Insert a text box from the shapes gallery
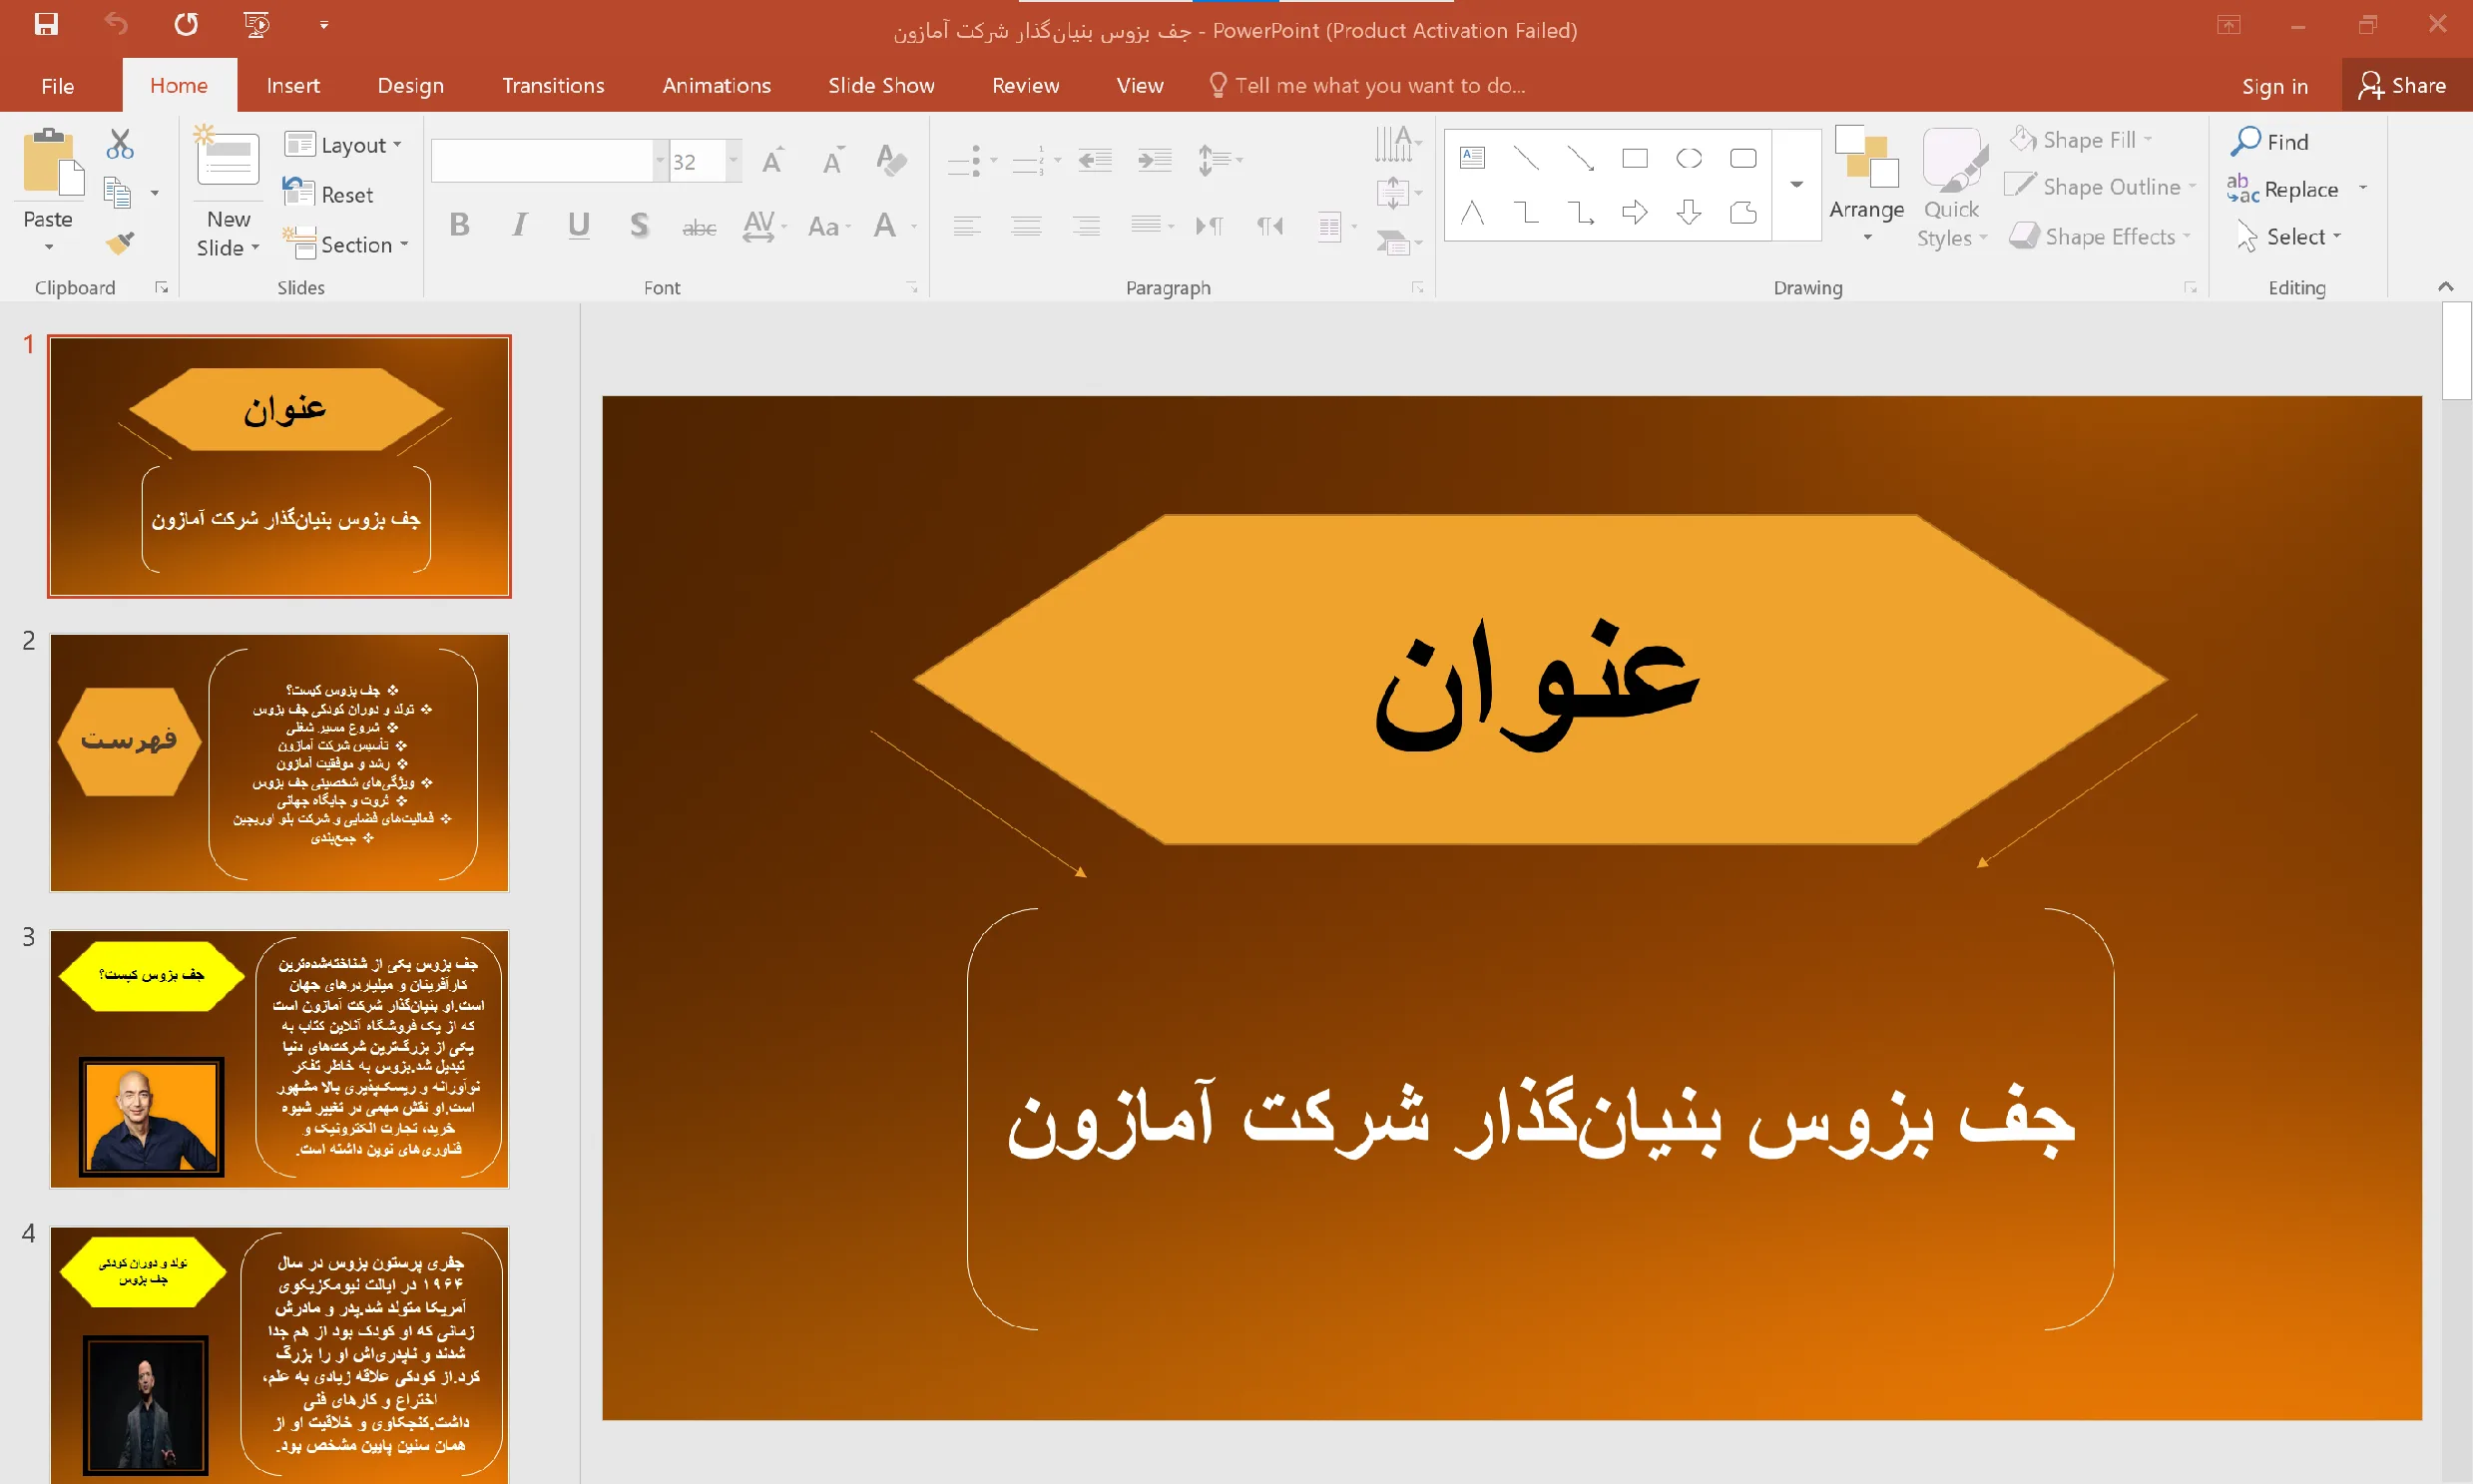This screenshot has height=1484, width=2473. [x=1472, y=157]
